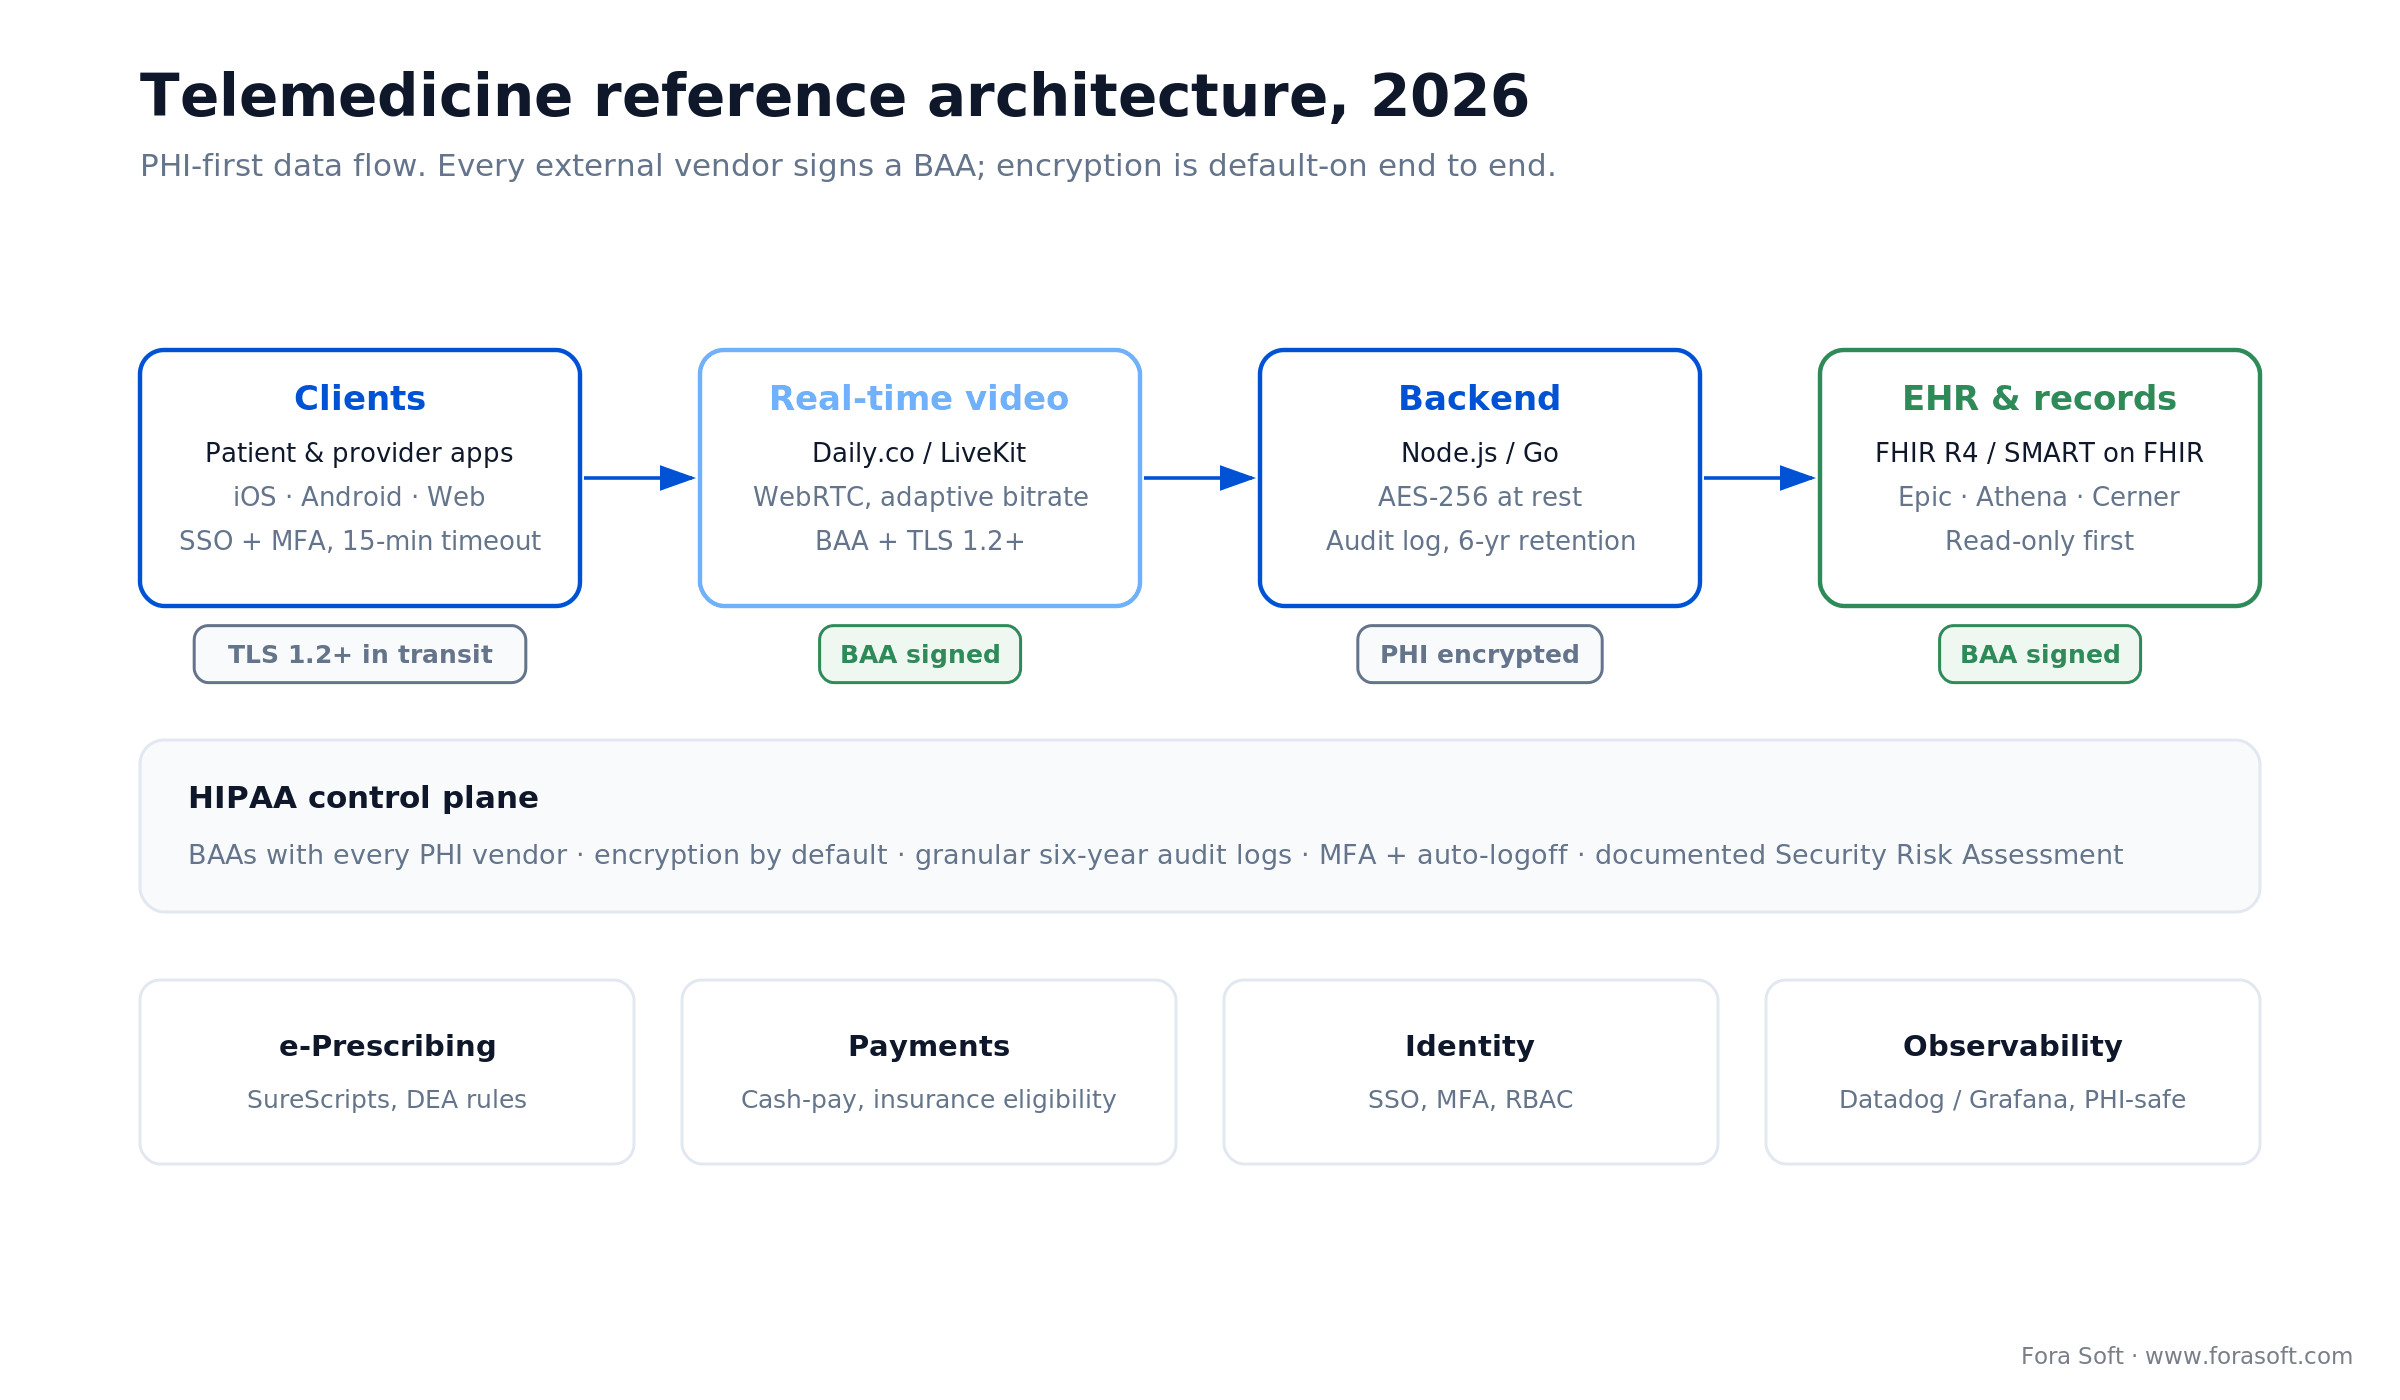Open the Fora Soft www.forasoft.com footer link
This screenshot has width=2400, height=1400.
tap(2186, 1356)
